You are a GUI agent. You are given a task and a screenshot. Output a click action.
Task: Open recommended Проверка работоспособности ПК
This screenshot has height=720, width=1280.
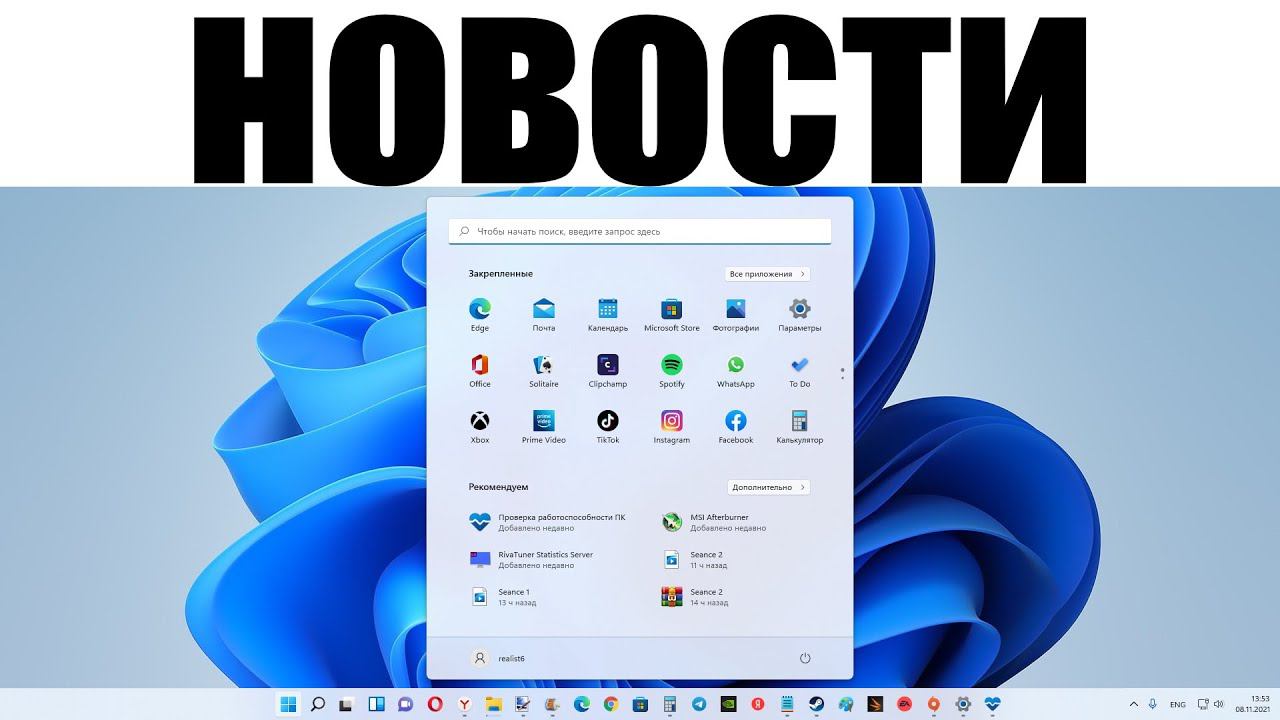pos(548,522)
